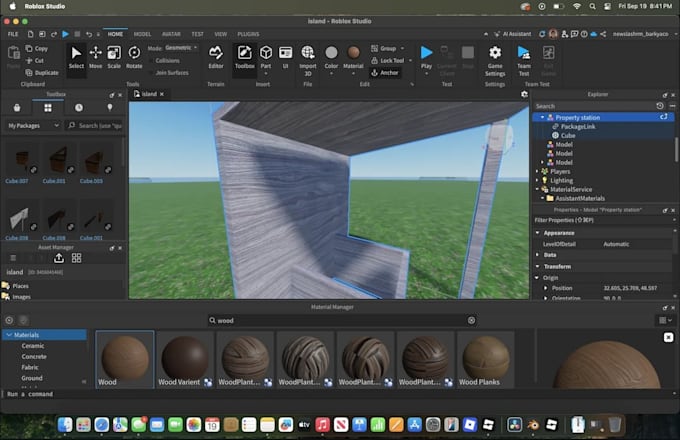Cut the selection

[x=35, y=61]
